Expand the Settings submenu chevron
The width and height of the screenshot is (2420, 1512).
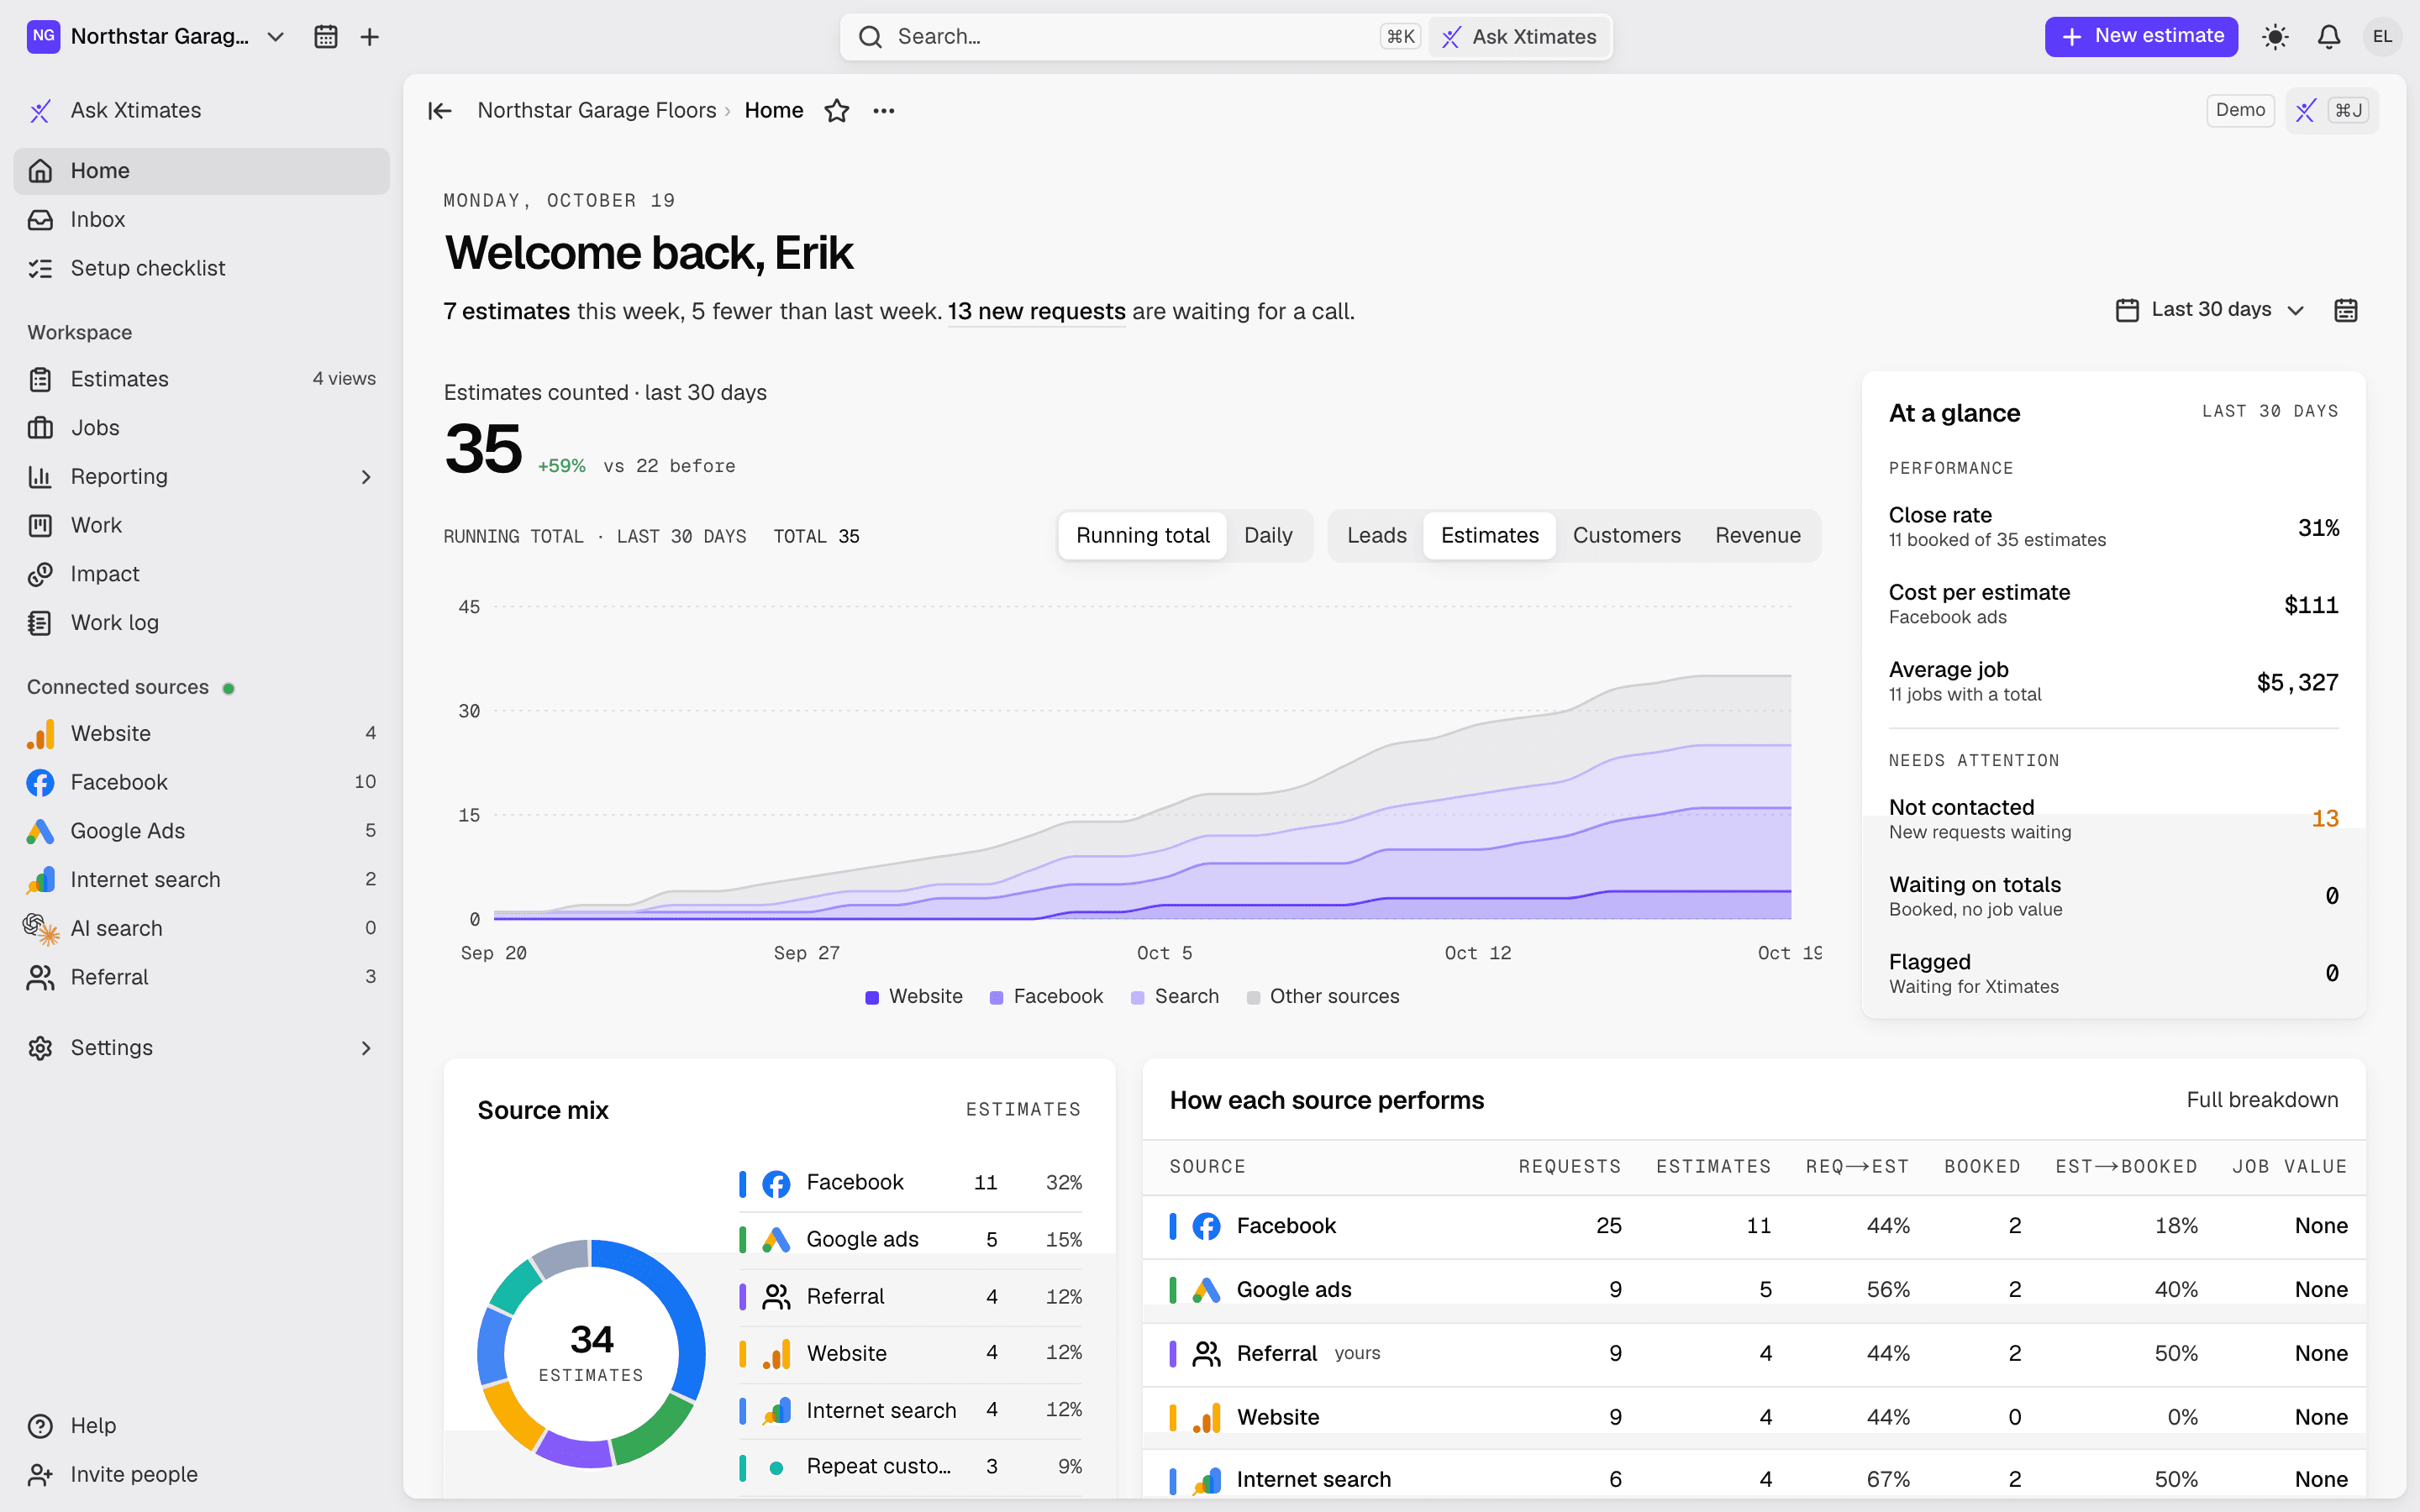[x=366, y=1048]
